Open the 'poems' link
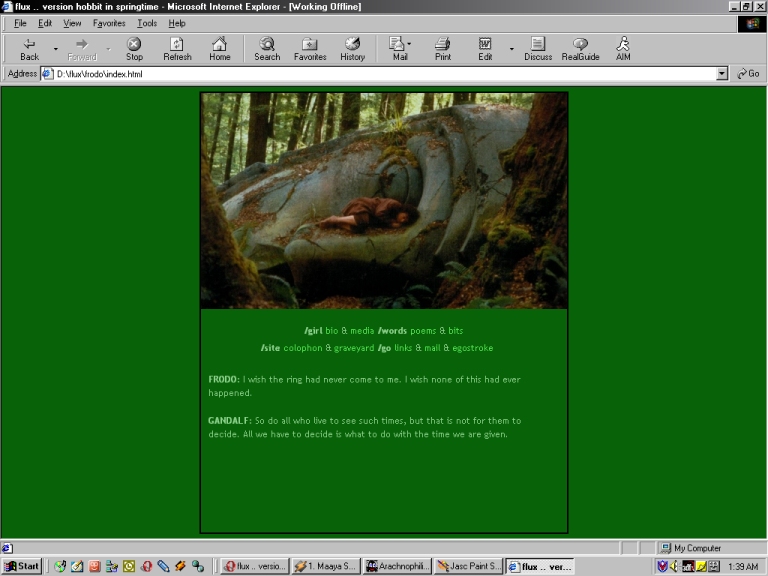This screenshot has width=768, height=576. pyautogui.click(x=423, y=330)
